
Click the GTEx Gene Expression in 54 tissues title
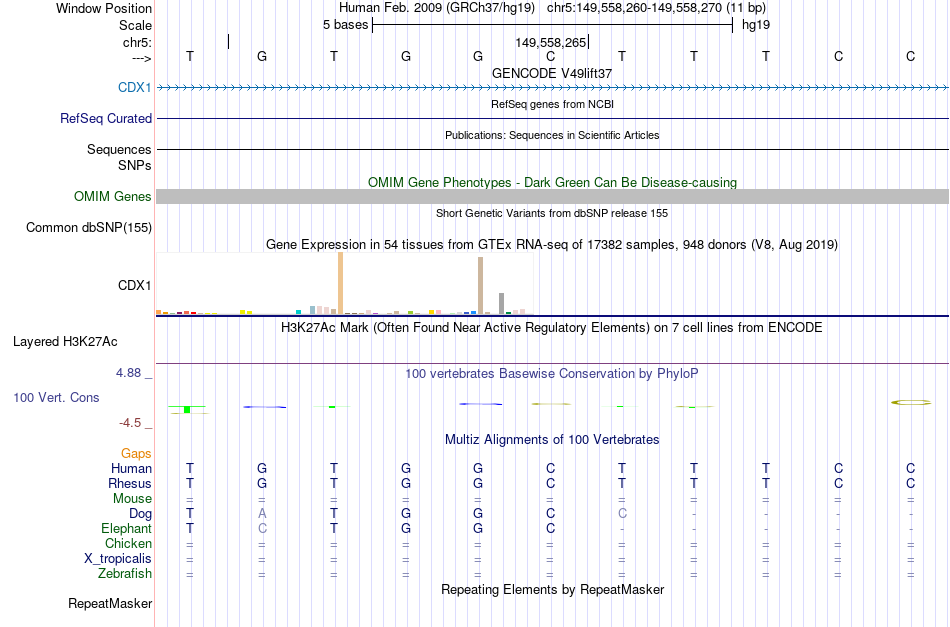click(552, 245)
